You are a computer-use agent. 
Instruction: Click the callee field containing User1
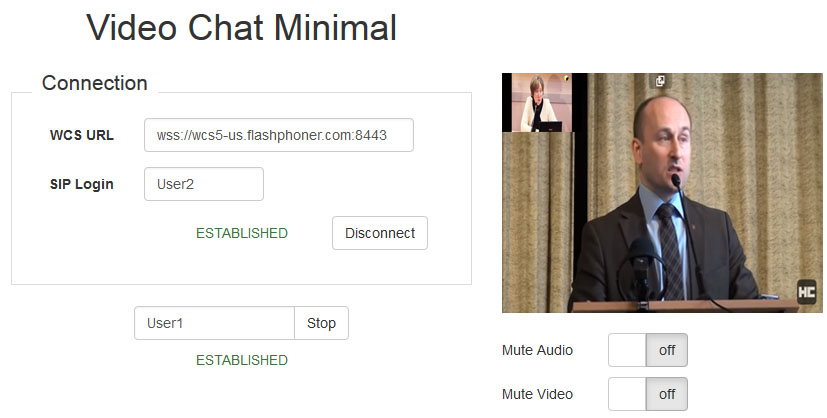[x=214, y=323]
